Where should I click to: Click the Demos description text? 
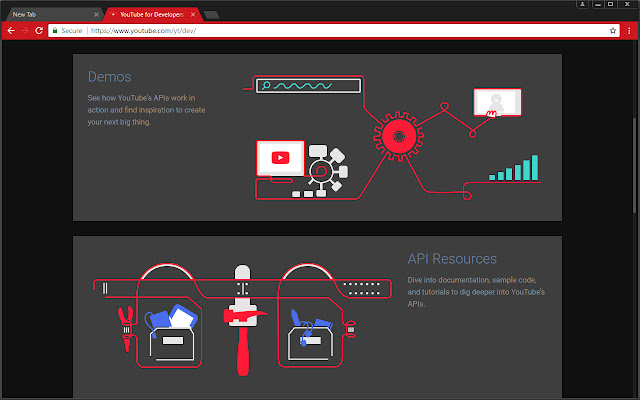(x=146, y=110)
